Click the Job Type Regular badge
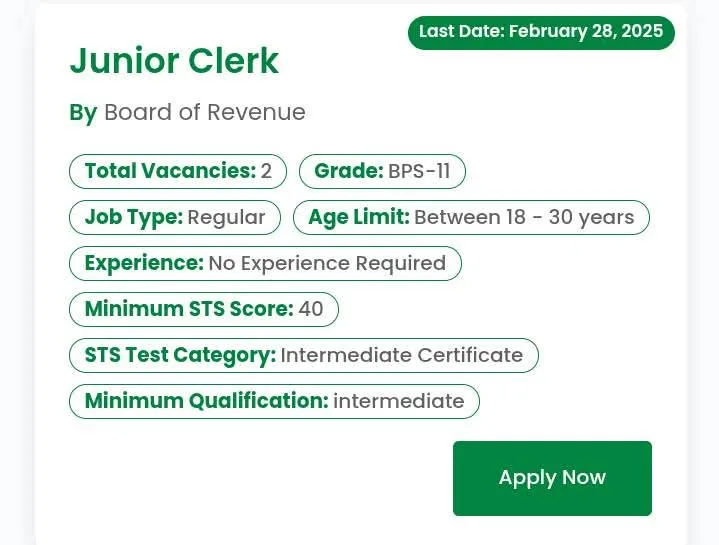This screenshot has height=545, width=719. point(174,217)
